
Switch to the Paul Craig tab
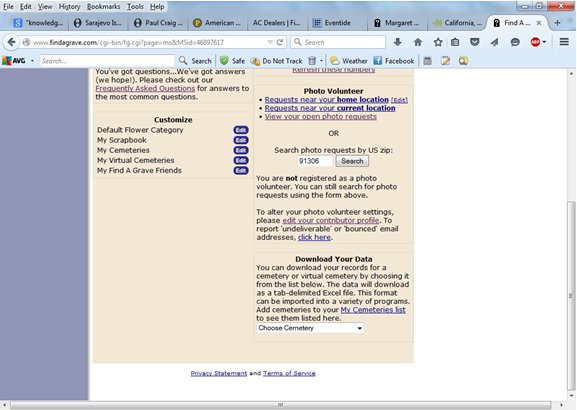tap(159, 23)
